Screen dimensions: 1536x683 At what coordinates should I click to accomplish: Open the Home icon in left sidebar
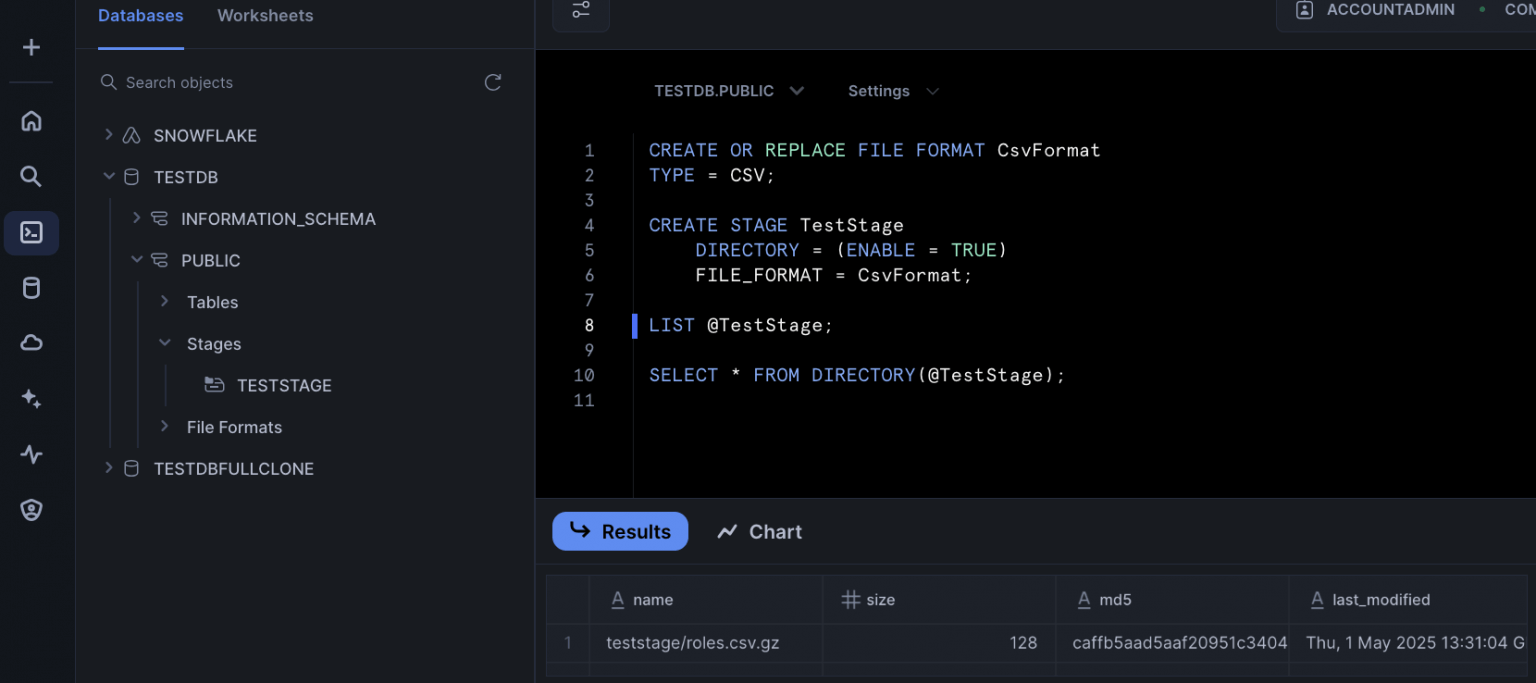[x=31, y=122]
